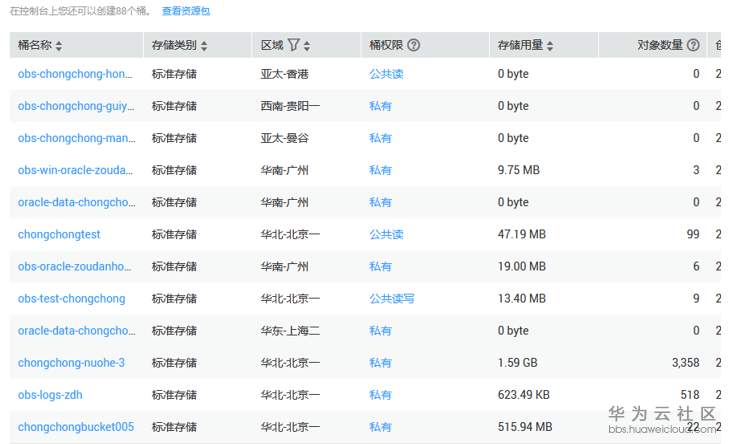Sort by bucket name column arrows
Screen dimensions: 730x444
click(59, 46)
